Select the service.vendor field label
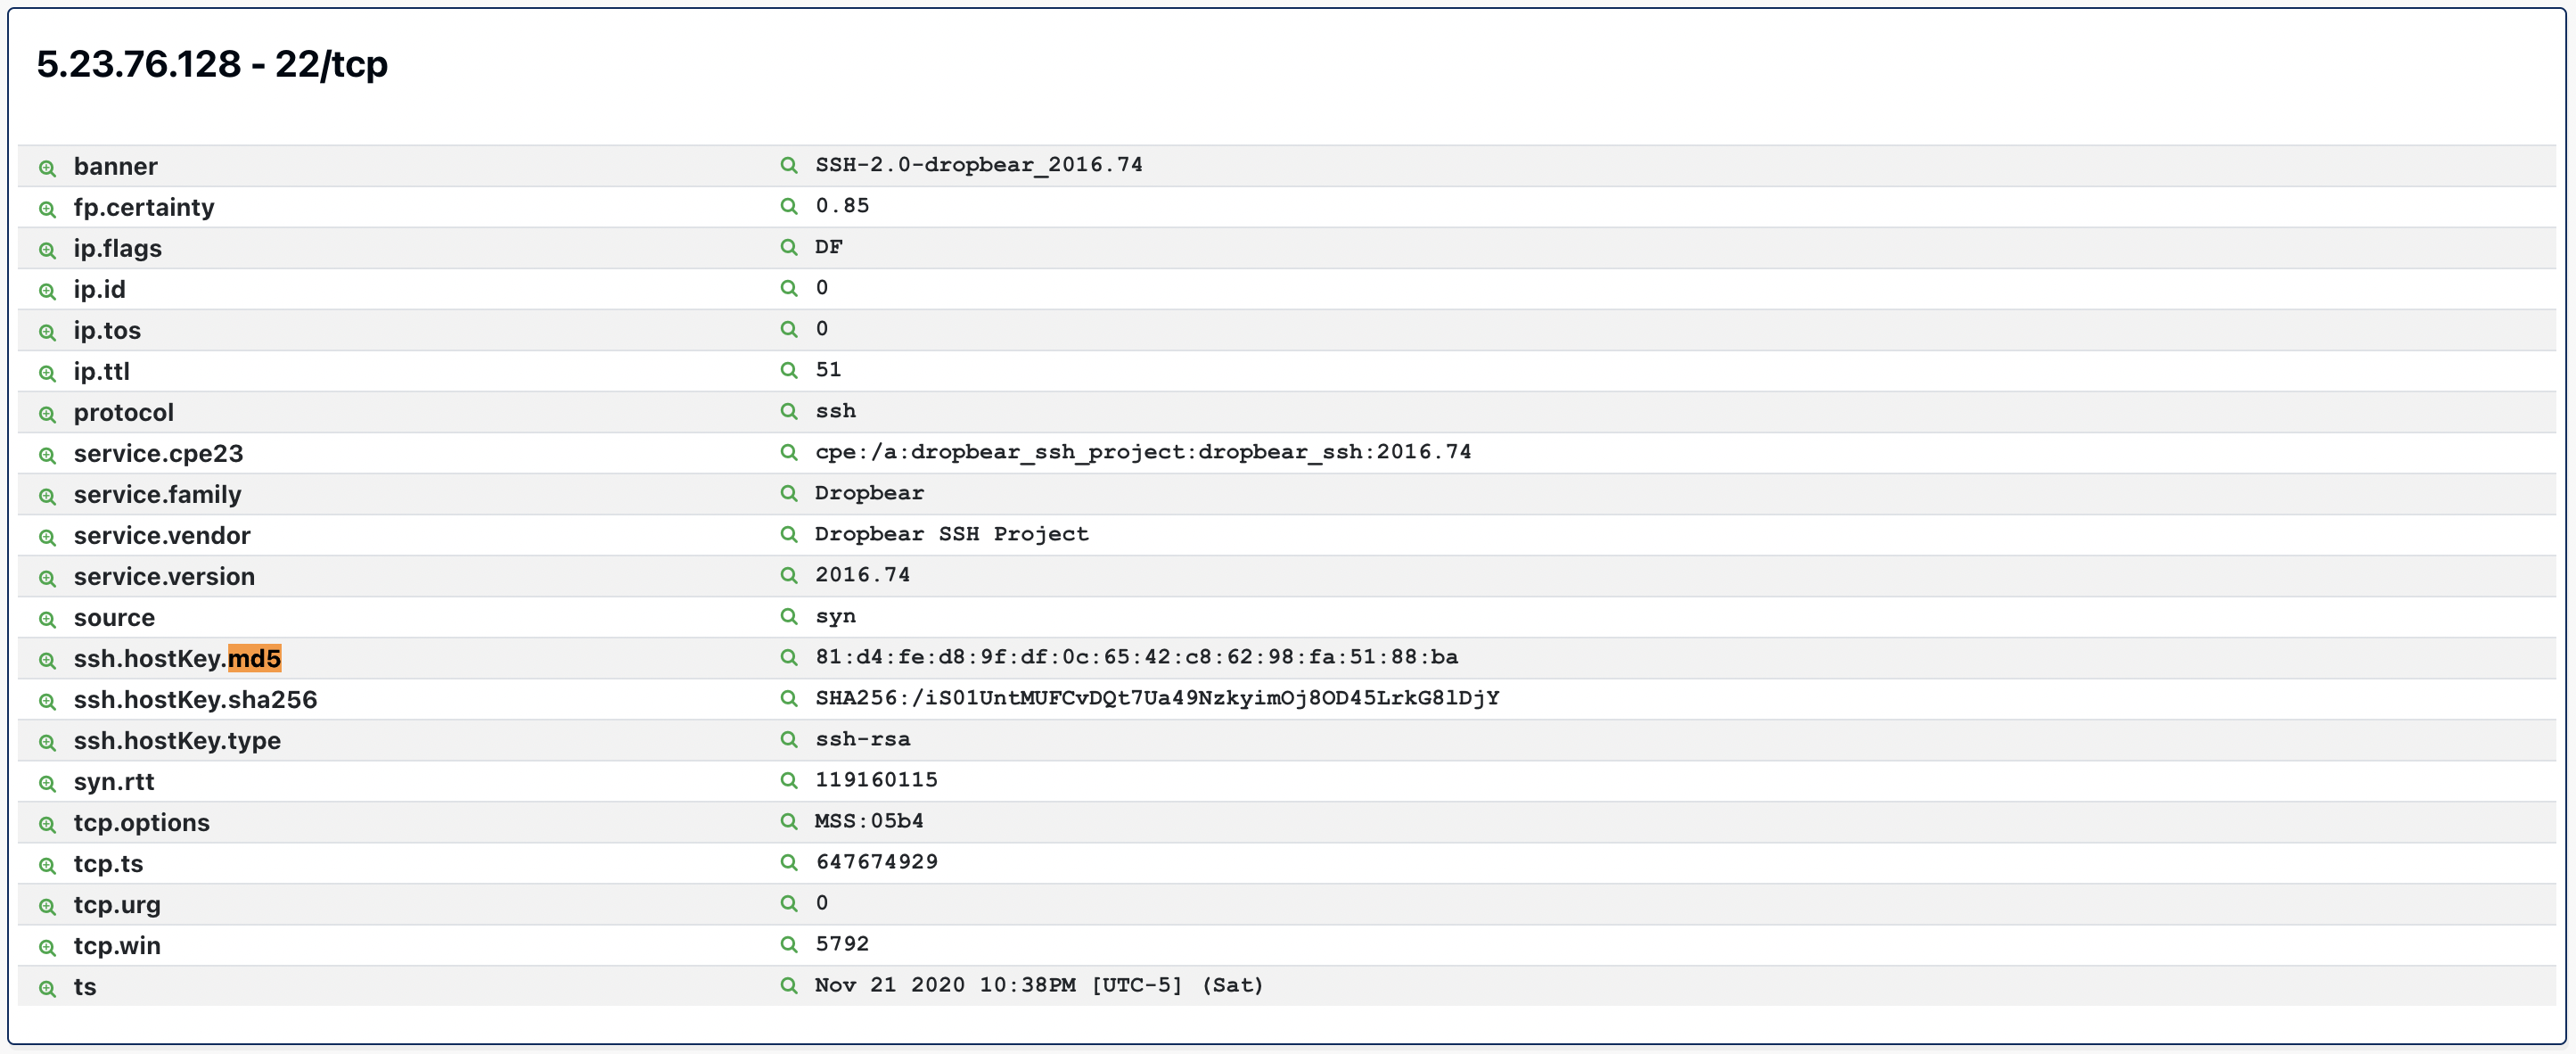The width and height of the screenshot is (2576, 1054). coord(162,535)
